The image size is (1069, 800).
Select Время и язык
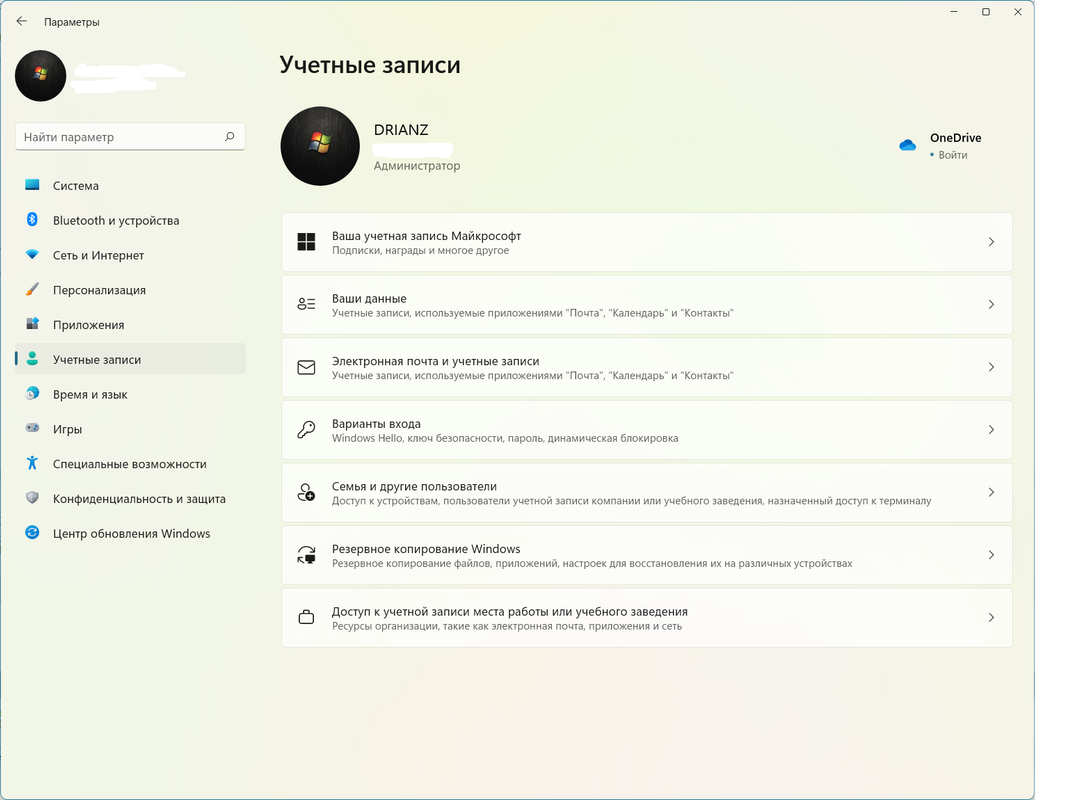click(x=130, y=394)
